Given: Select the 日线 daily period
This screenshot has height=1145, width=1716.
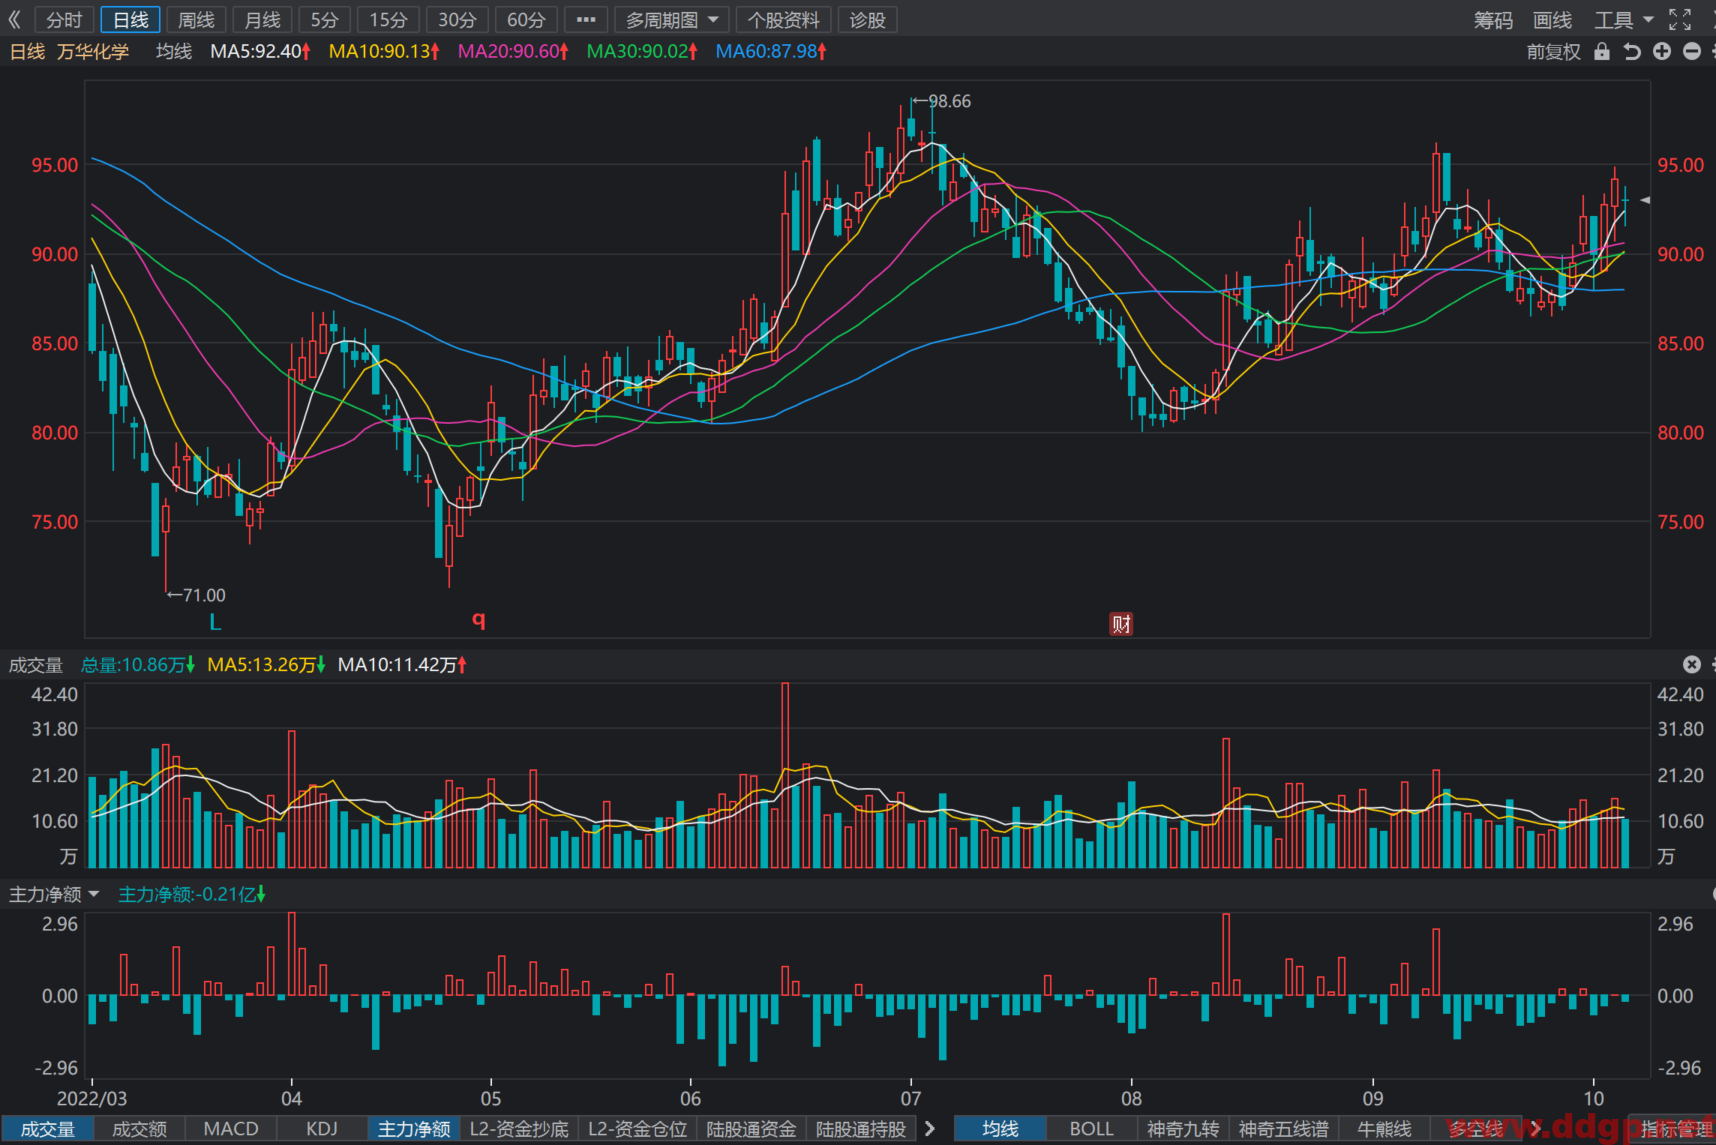Looking at the screenshot, I should 131,20.
